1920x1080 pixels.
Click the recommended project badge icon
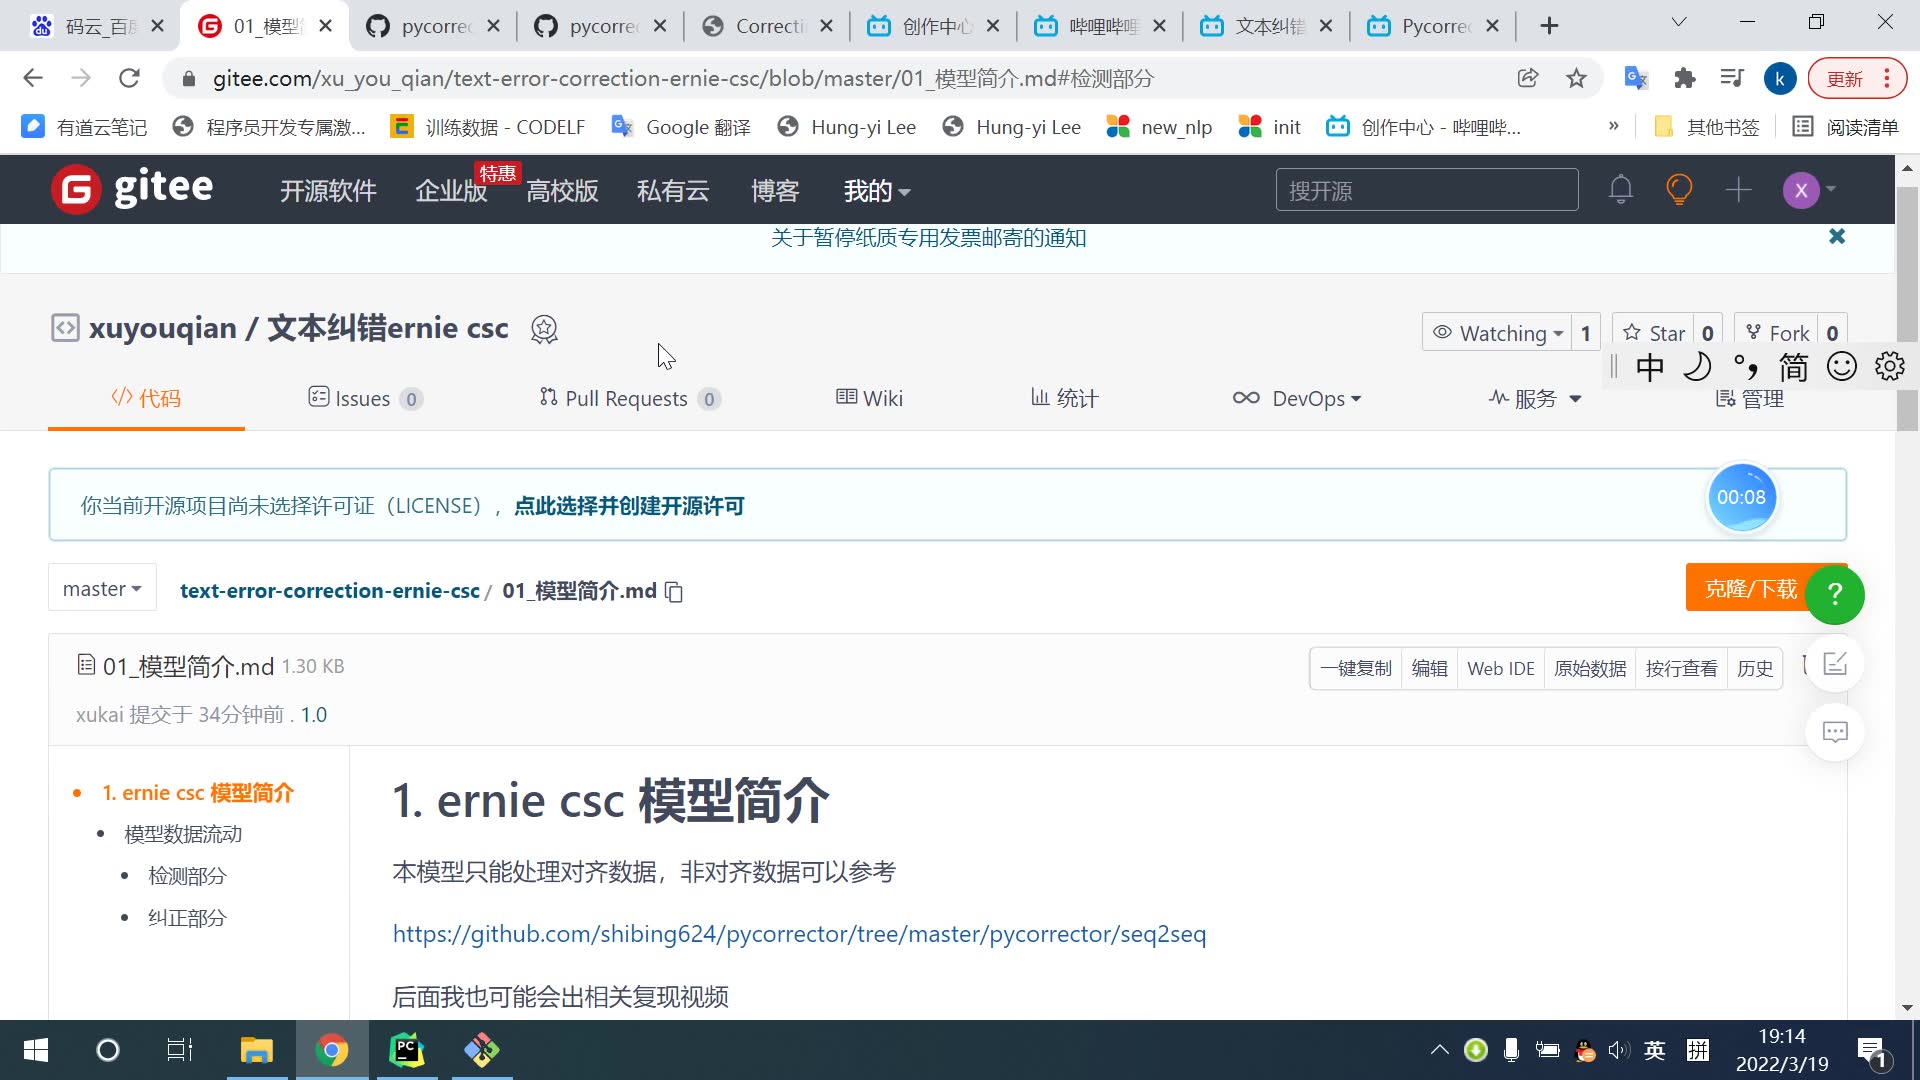click(544, 329)
